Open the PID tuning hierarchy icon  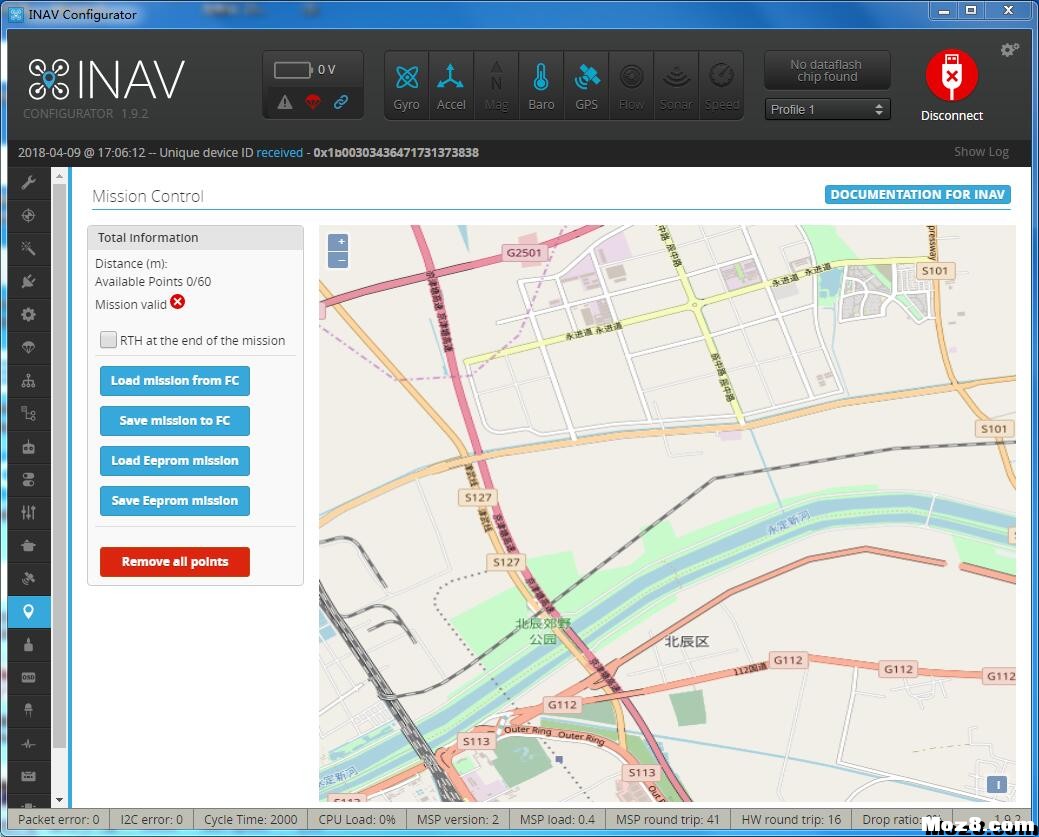(x=28, y=380)
